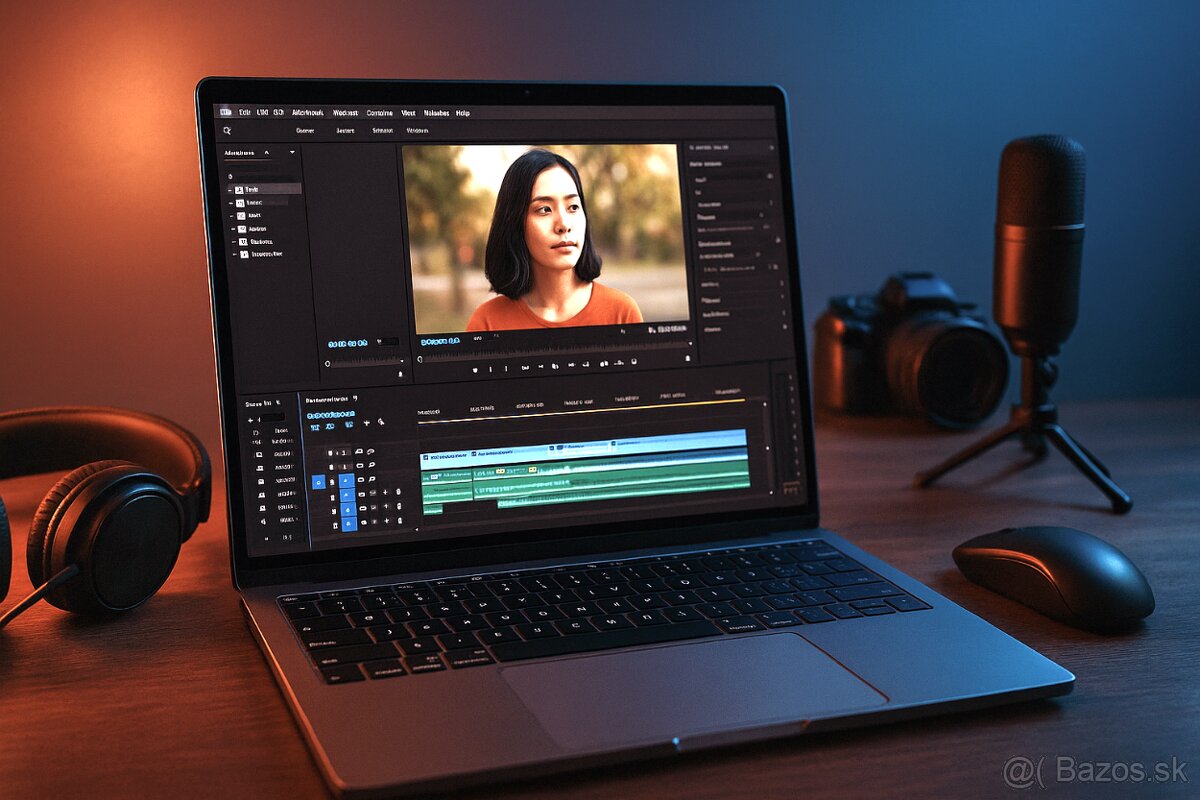1200x800 pixels.
Task: Click the blue timecode under the program monitor
Action: click(440, 342)
